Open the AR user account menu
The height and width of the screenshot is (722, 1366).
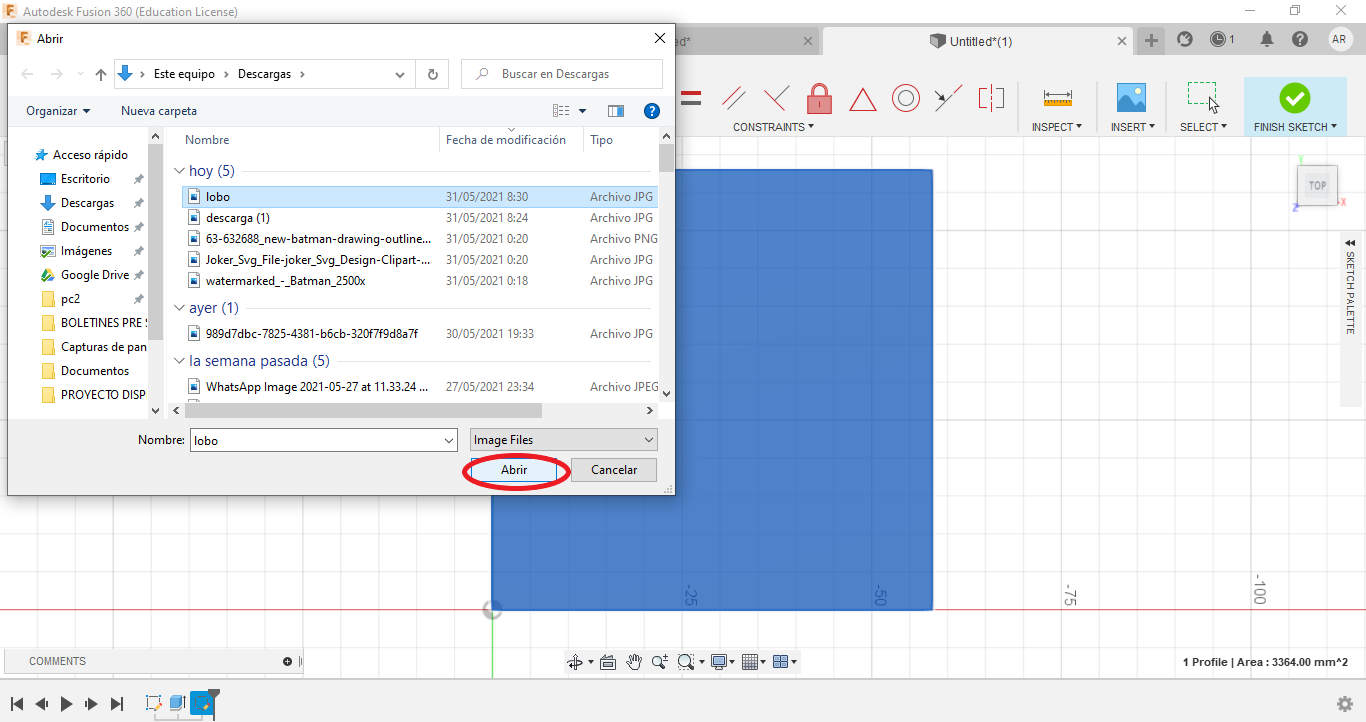click(x=1340, y=39)
